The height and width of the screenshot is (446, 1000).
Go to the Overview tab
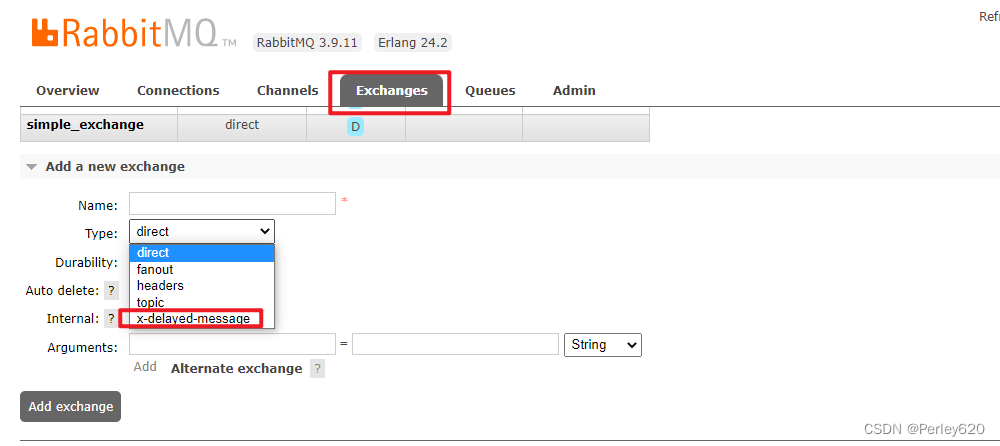[x=68, y=91]
